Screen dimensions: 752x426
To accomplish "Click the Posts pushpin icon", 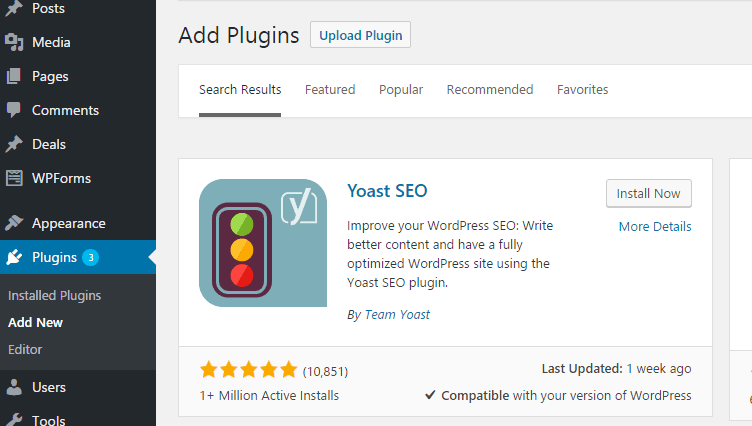I will (14, 8).
